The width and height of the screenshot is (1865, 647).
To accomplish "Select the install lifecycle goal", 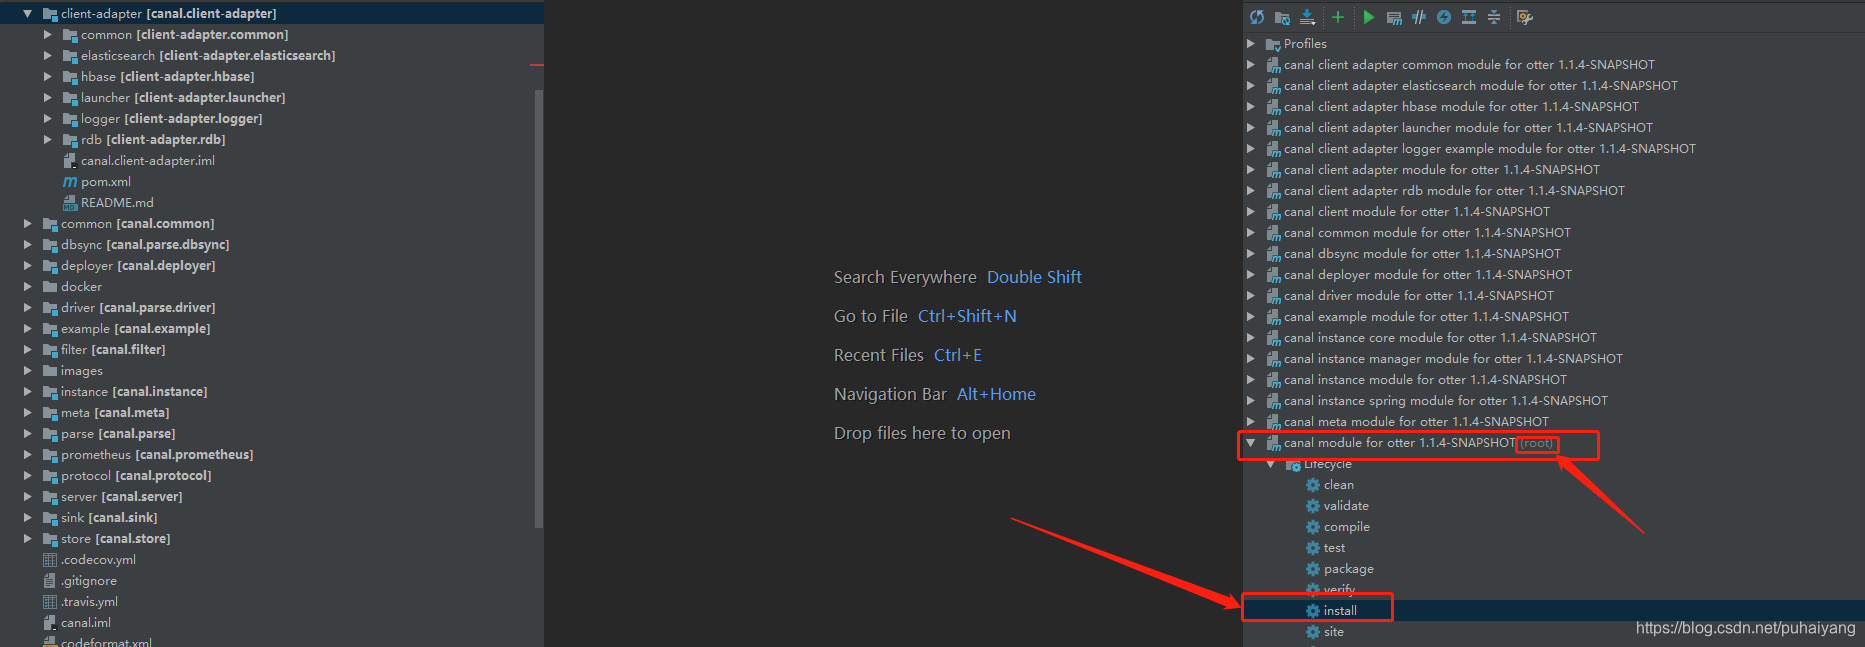I will [x=1340, y=611].
